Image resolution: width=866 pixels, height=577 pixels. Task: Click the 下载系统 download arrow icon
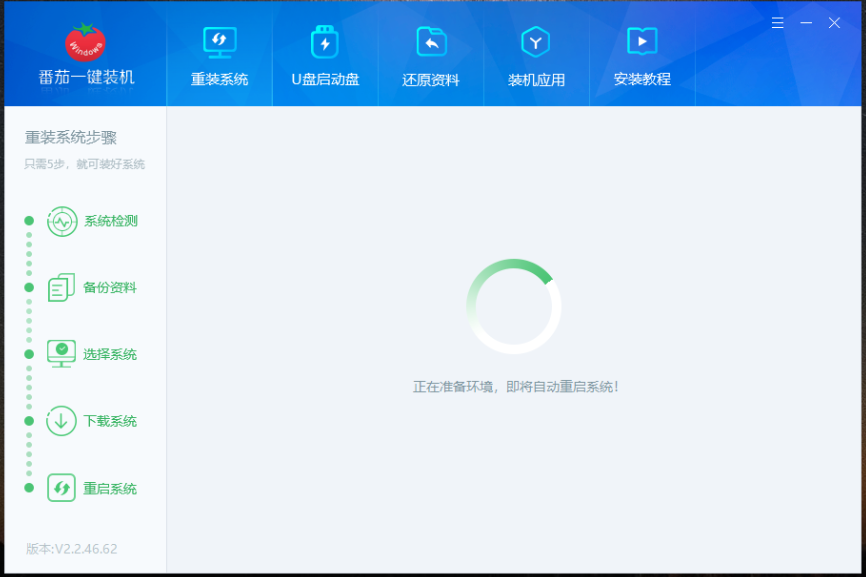tap(61, 421)
